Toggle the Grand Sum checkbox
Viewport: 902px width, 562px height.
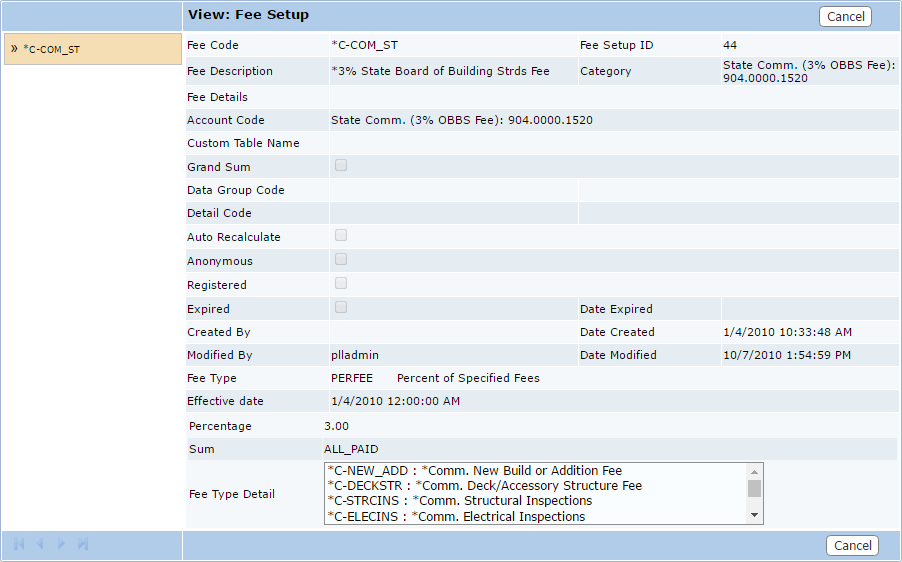pyautogui.click(x=341, y=165)
